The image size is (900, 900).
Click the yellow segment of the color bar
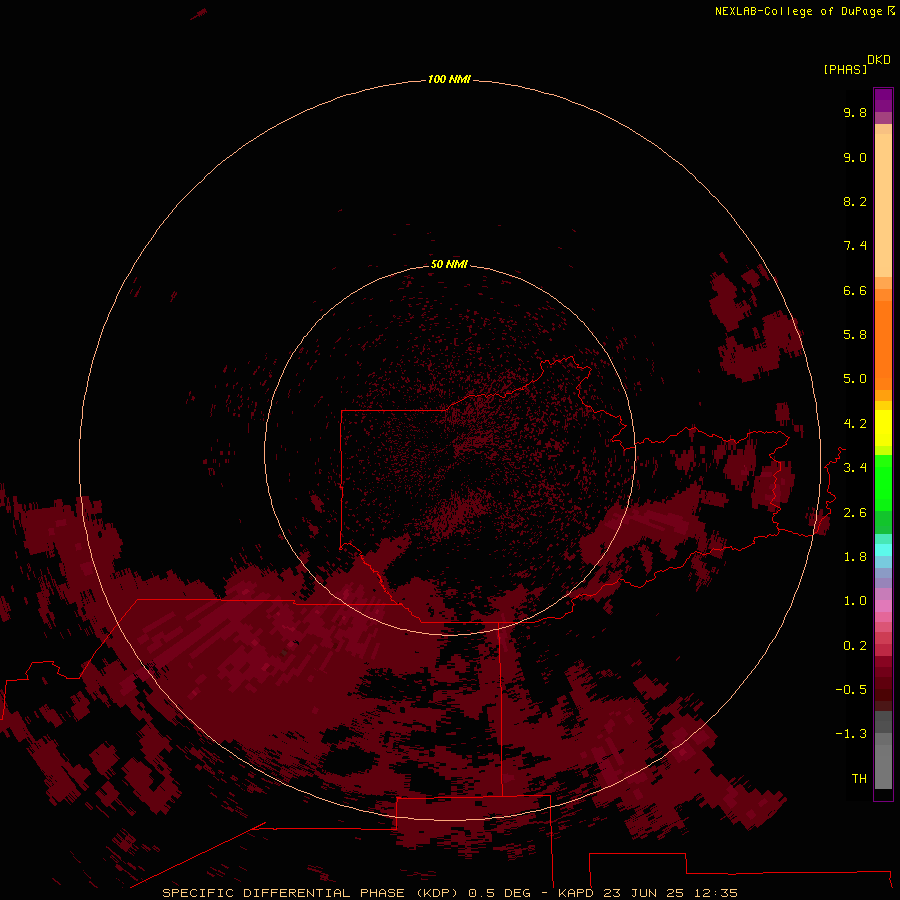[x=883, y=428]
